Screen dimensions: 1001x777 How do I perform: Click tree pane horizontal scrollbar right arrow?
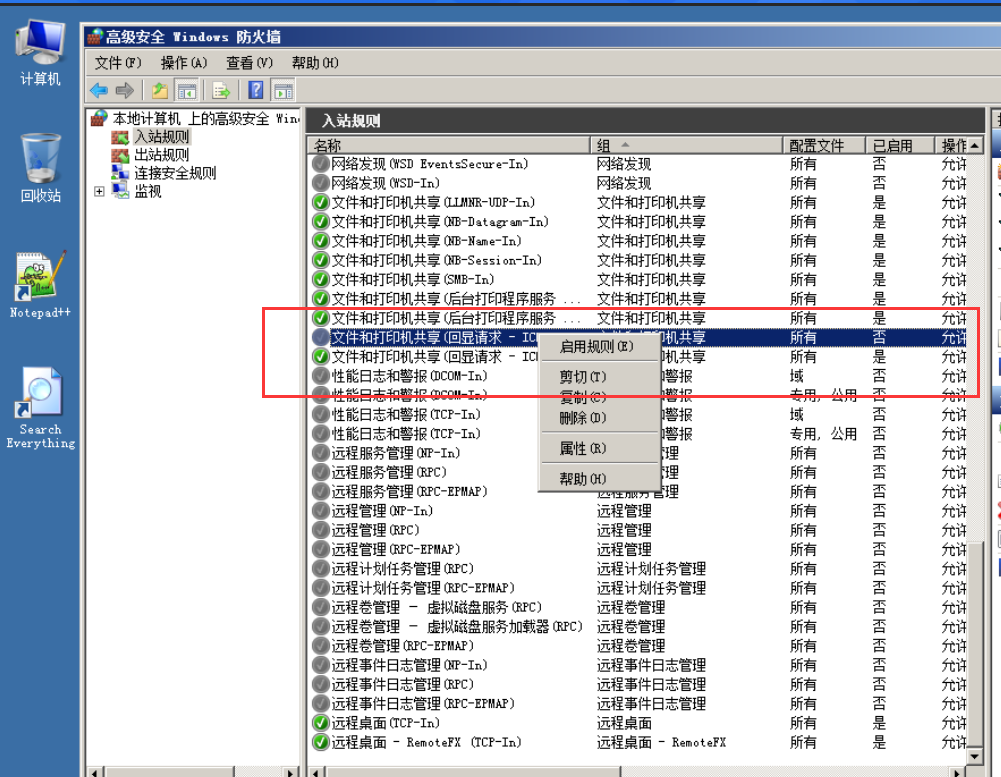[290, 773]
